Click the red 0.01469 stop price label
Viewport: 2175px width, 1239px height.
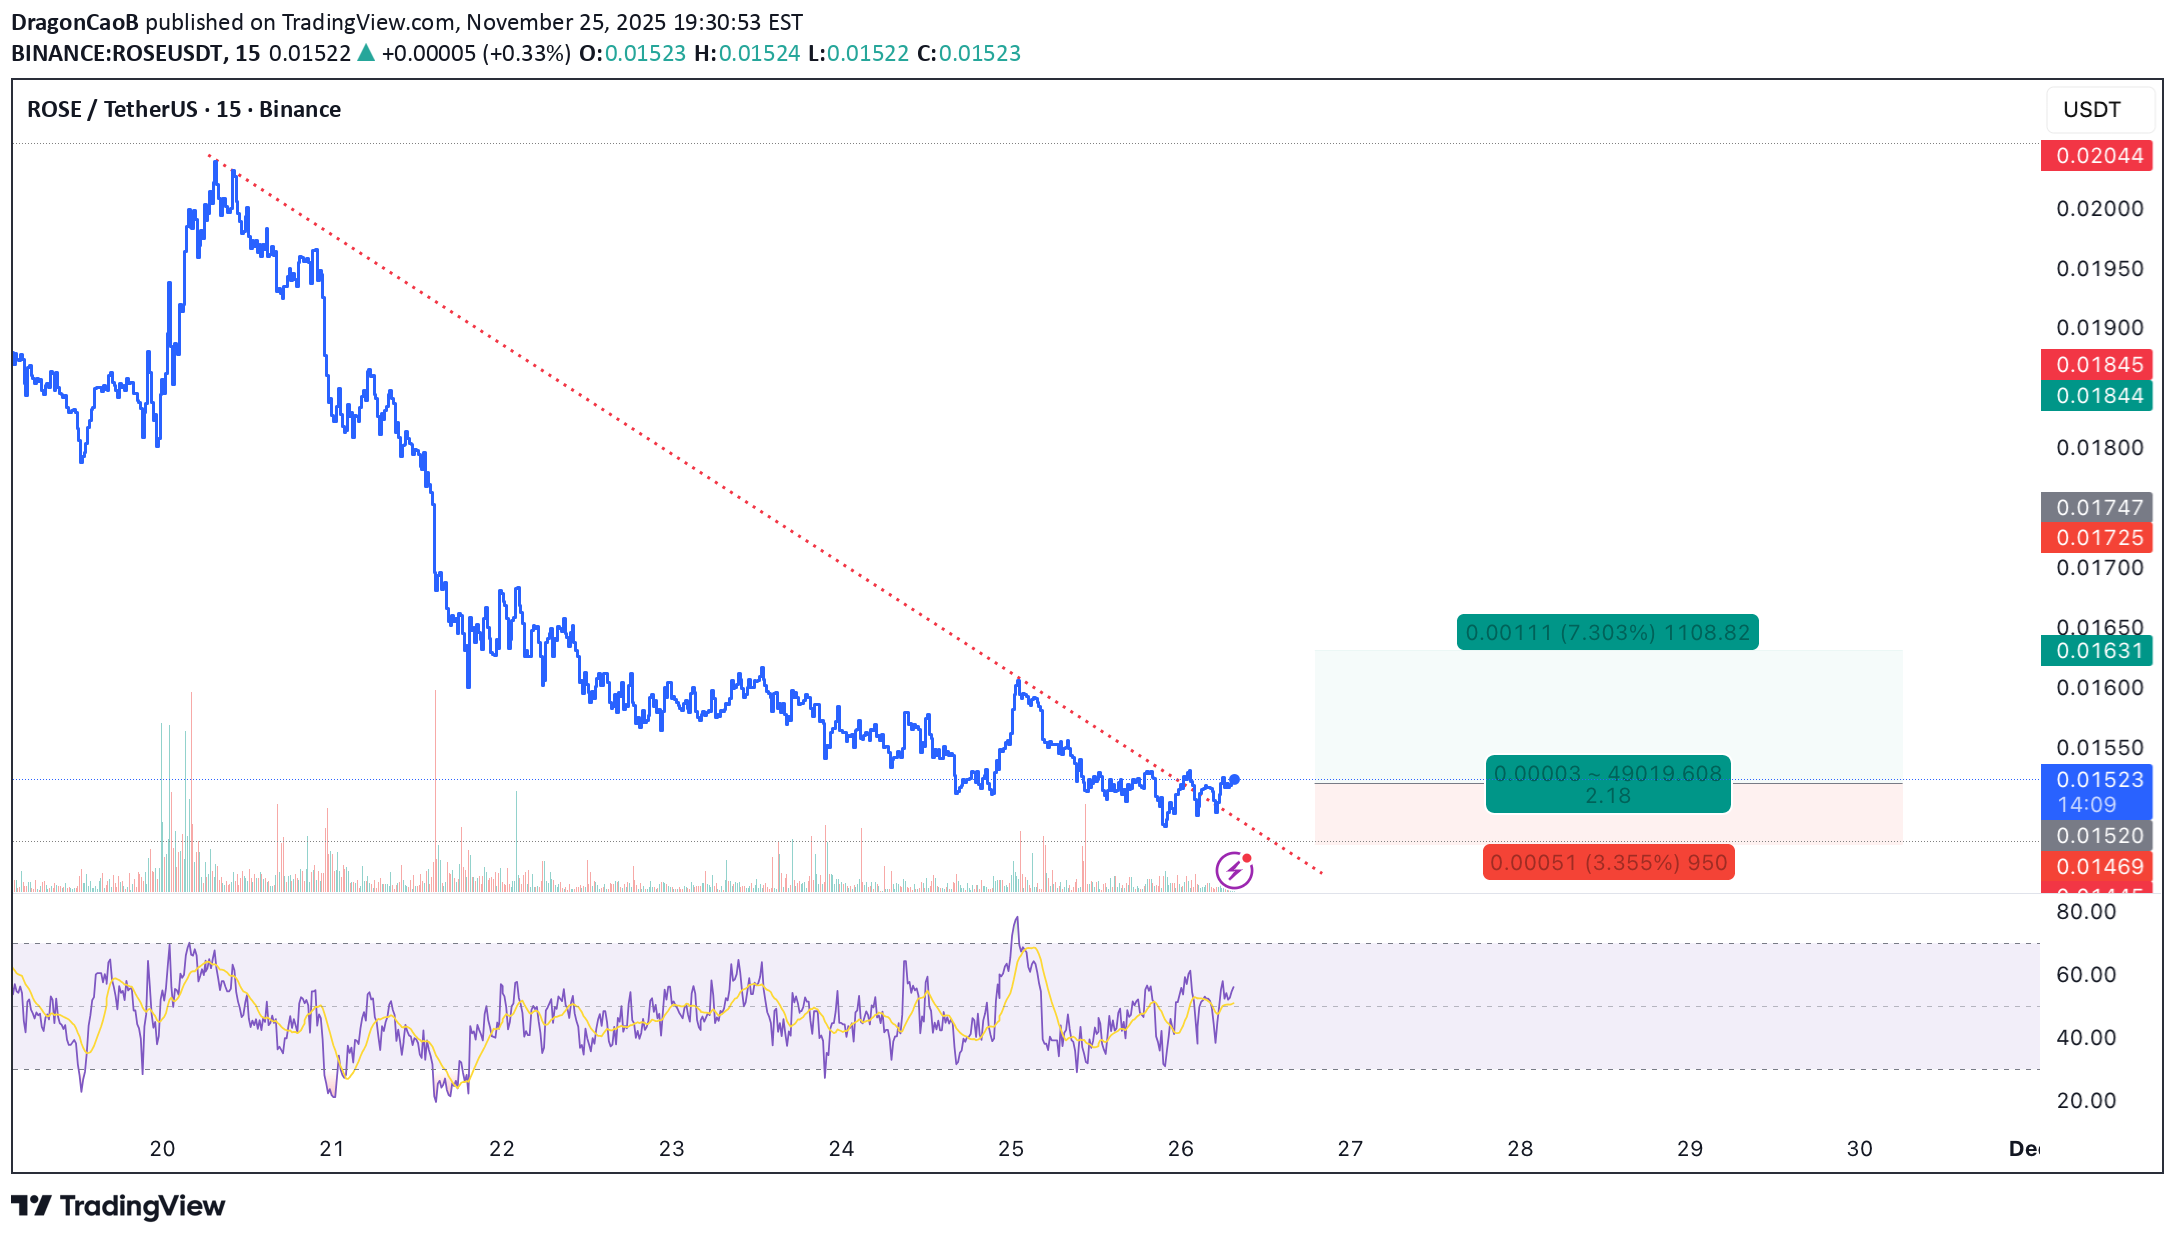pyautogui.click(x=2098, y=867)
